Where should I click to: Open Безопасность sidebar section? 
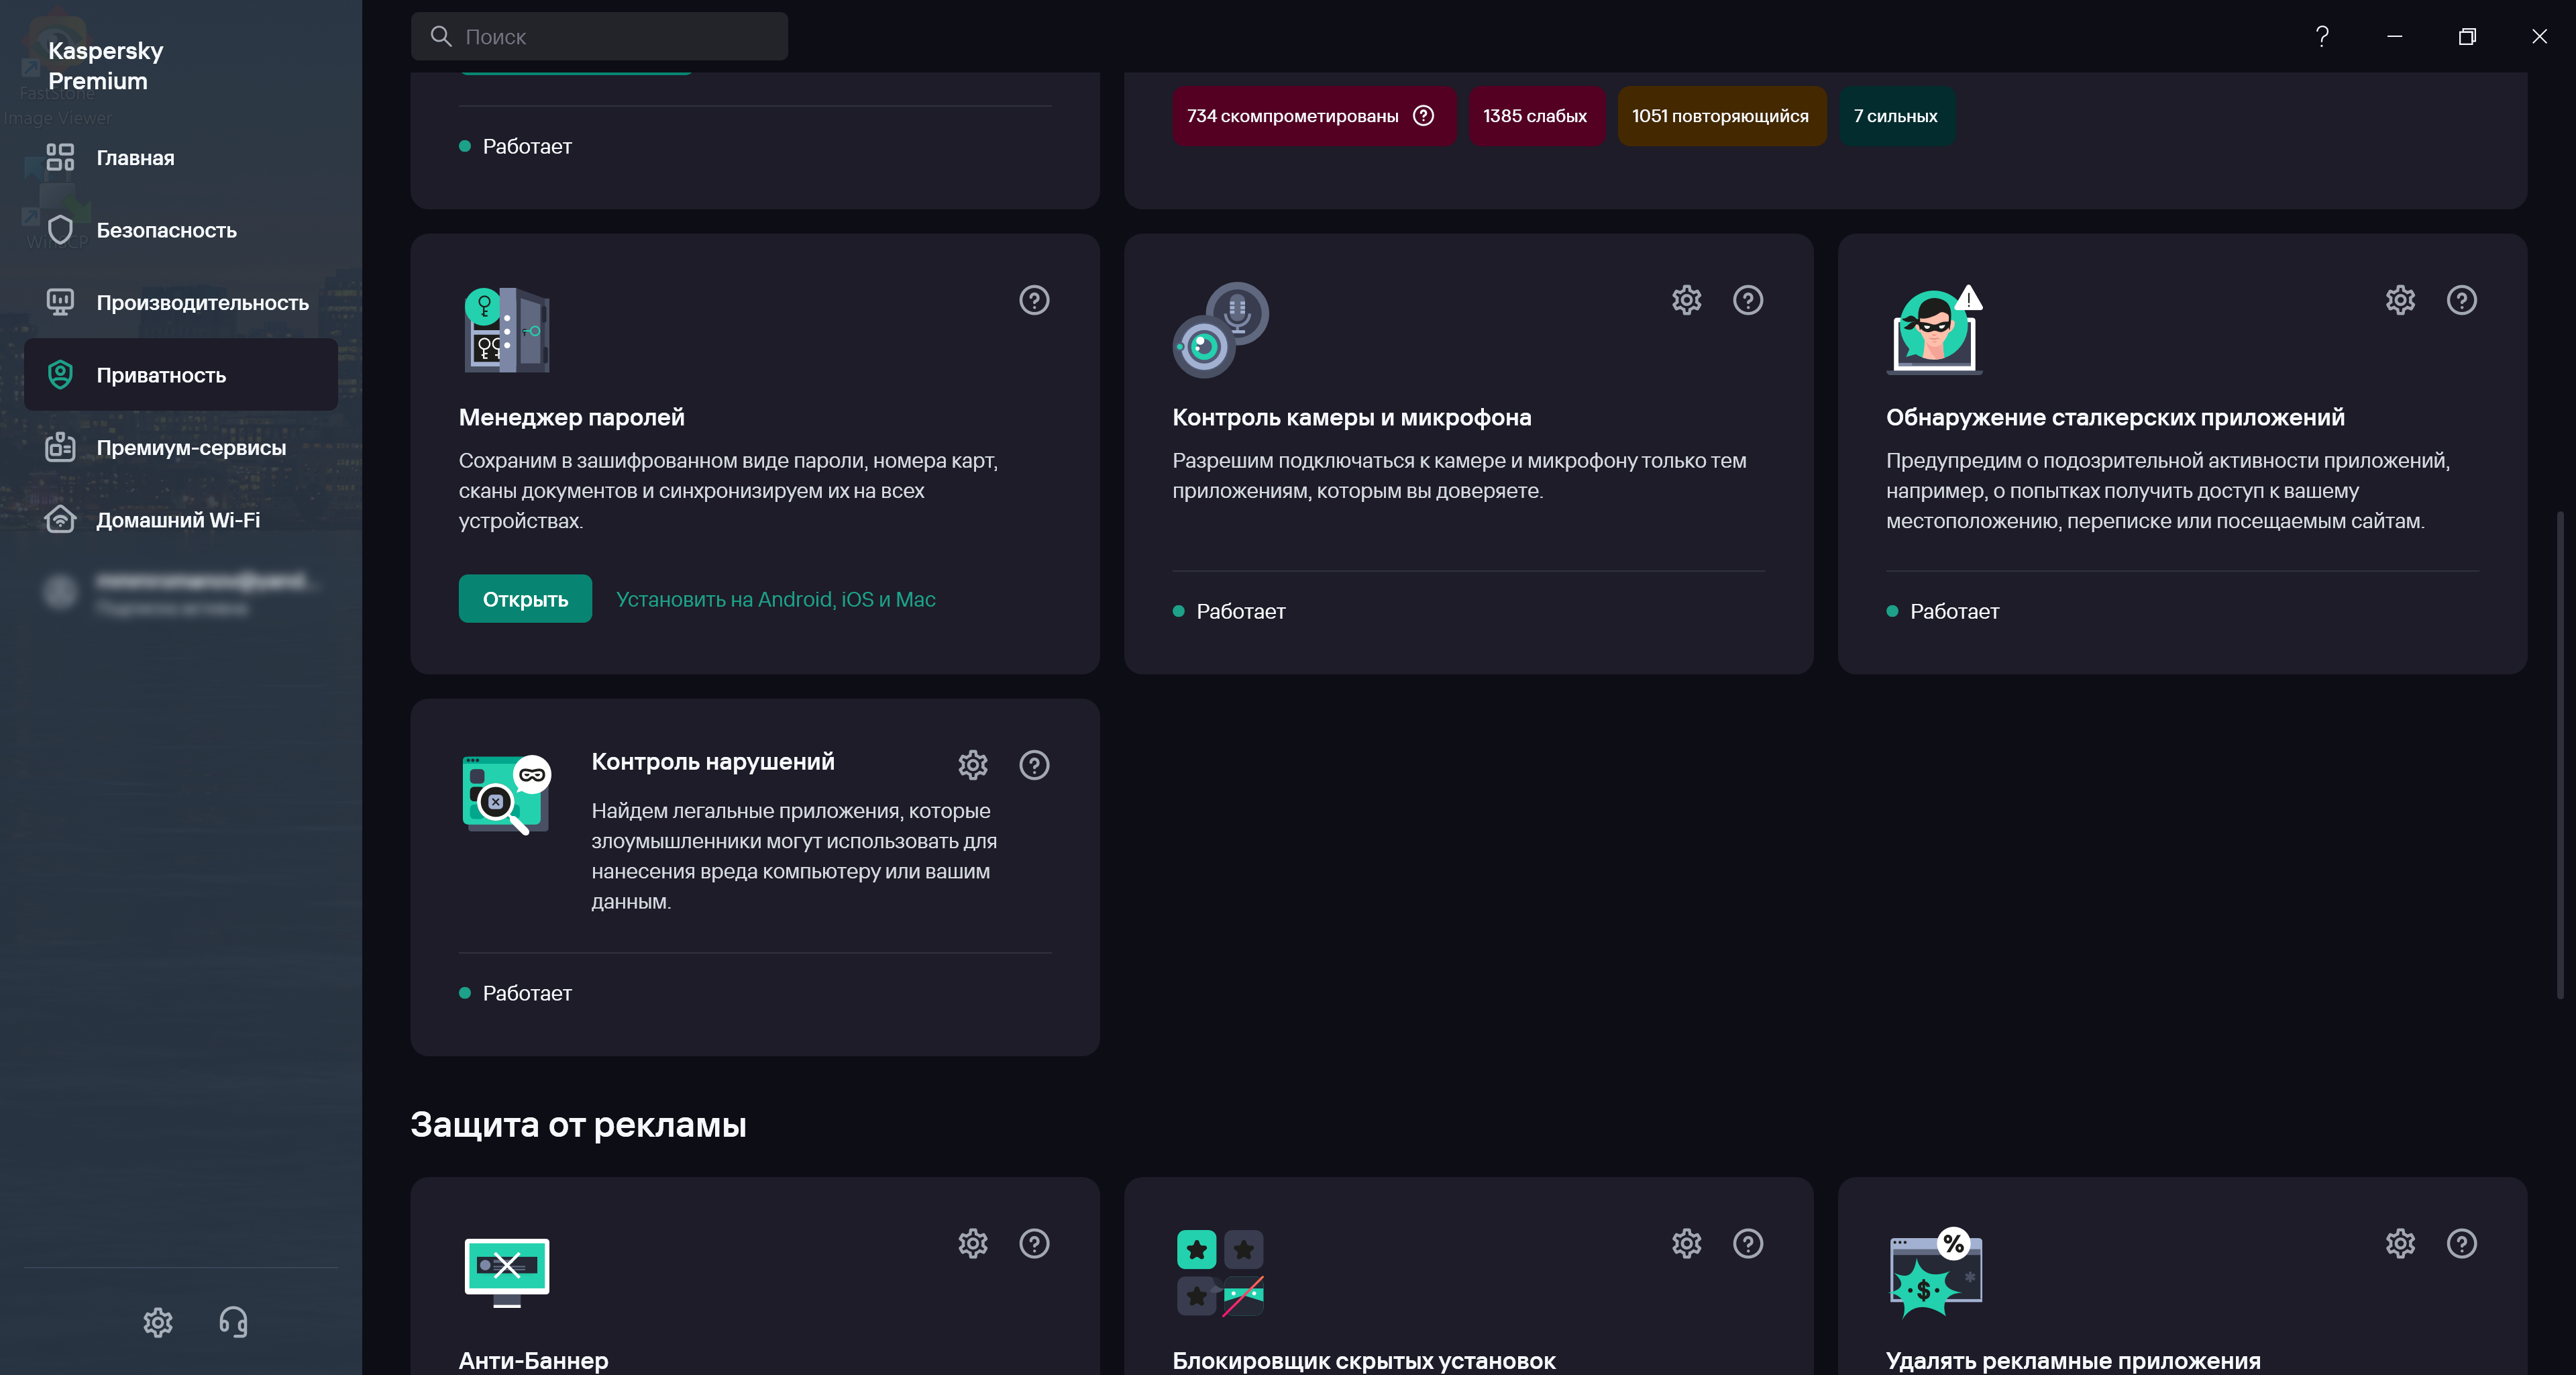click(166, 230)
